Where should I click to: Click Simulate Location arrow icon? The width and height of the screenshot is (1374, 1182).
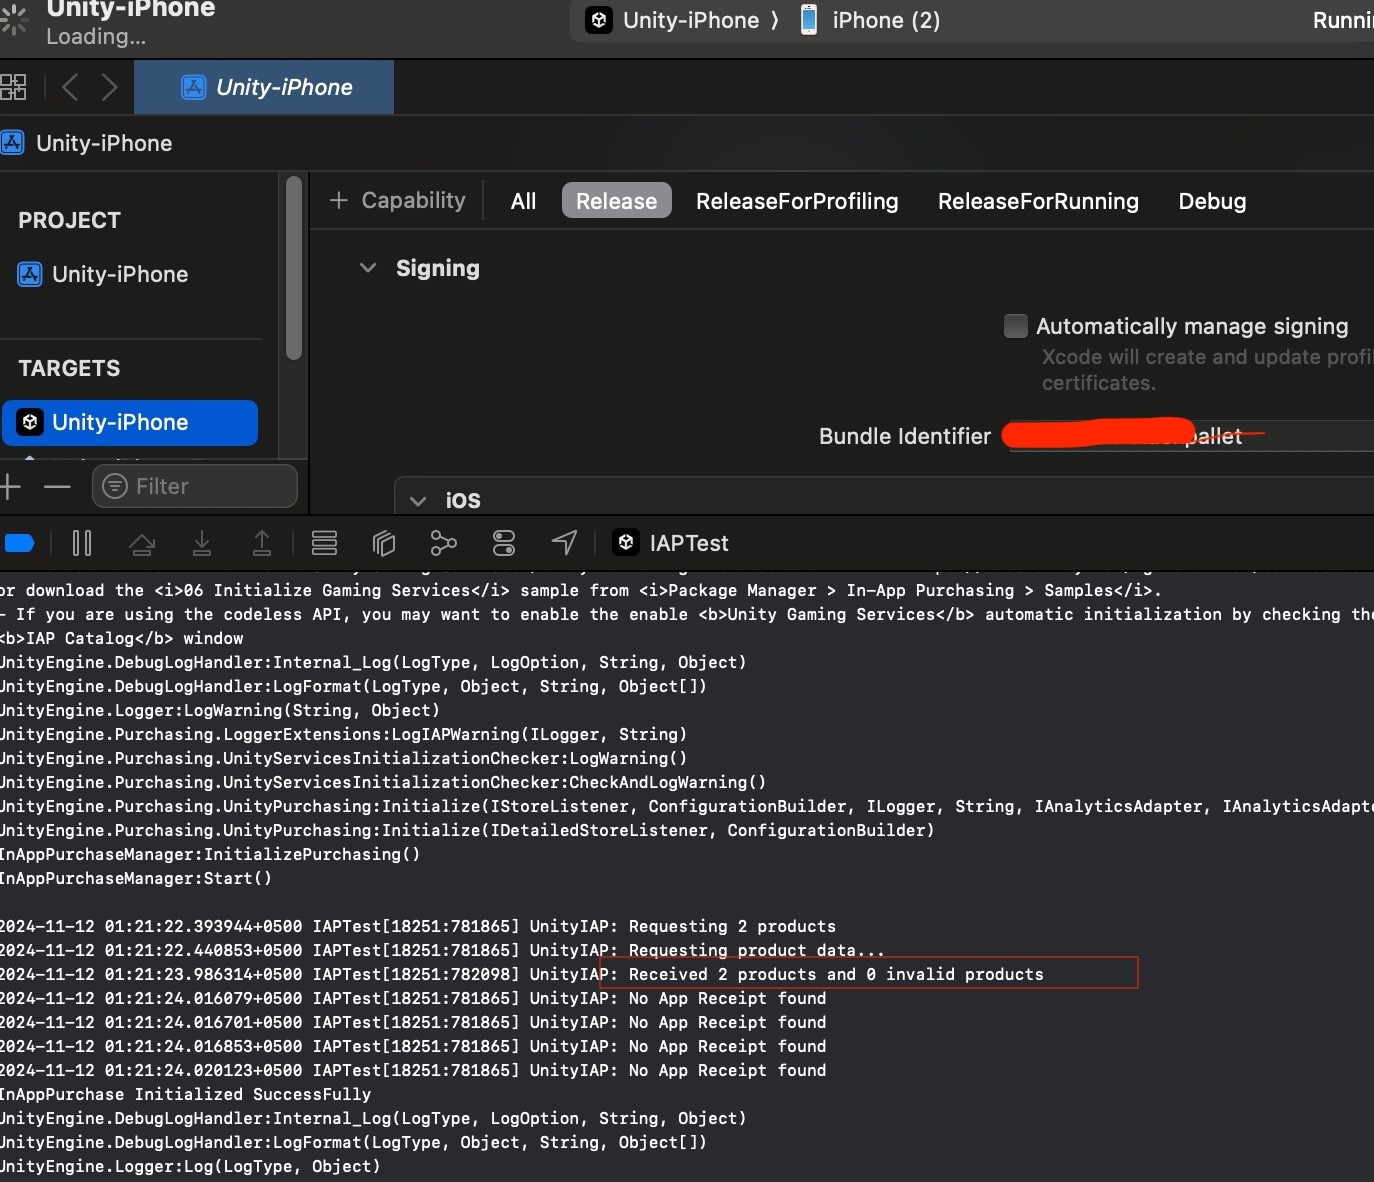[x=564, y=543]
